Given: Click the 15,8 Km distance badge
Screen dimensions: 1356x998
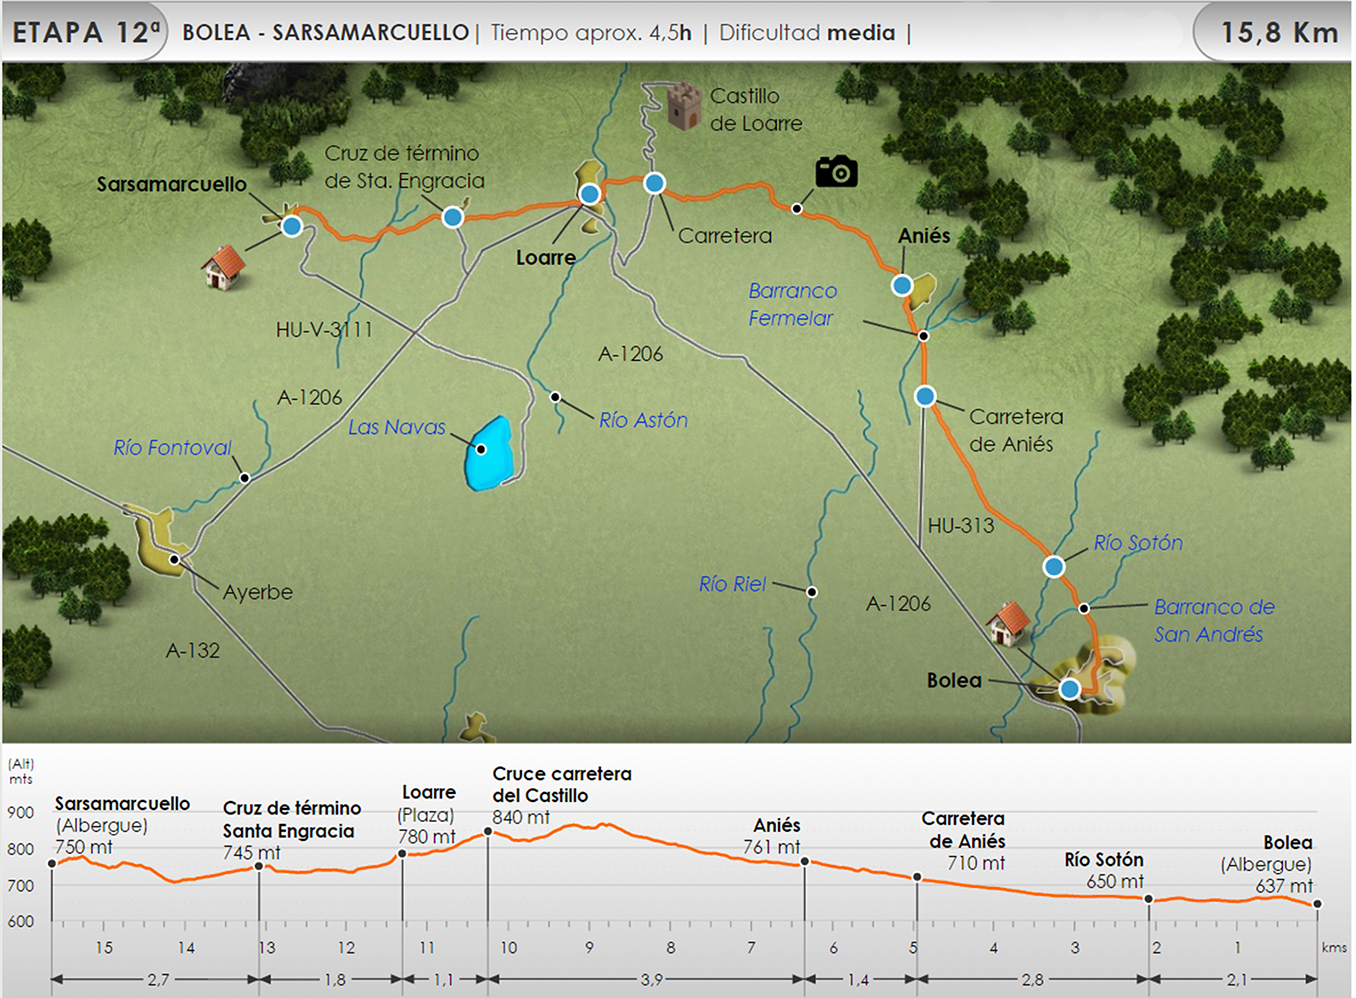Looking at the screenshot, I should (1278, 33).
